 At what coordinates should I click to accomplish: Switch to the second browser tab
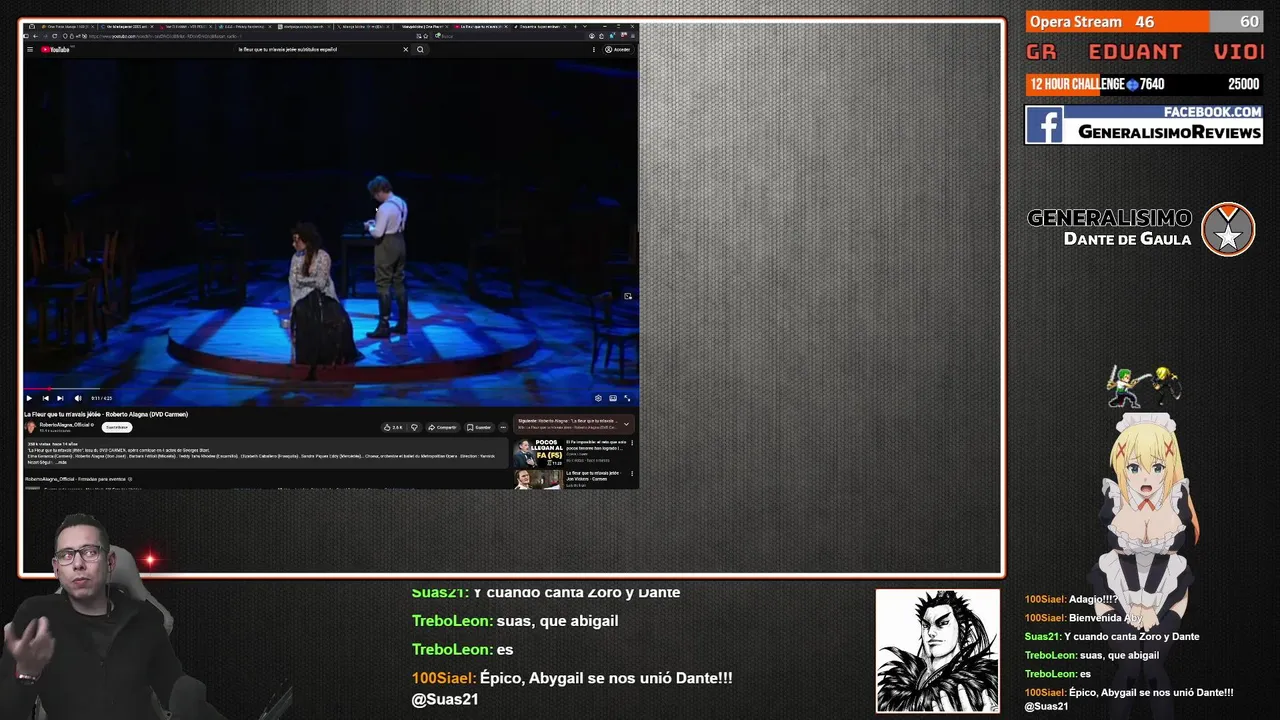tap(128, 27)
